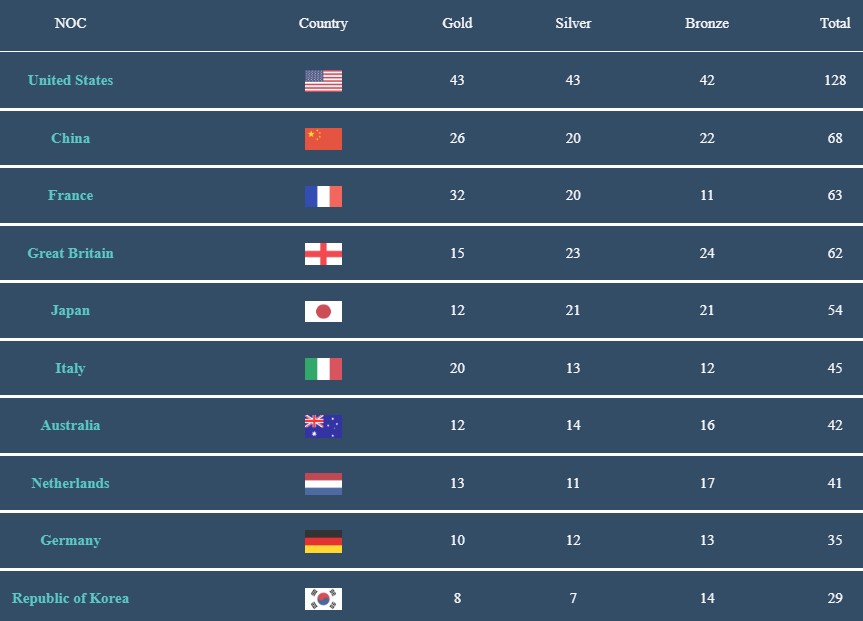This screenshot has height=621, width=863.
Task: Click the Australia flag icon
Action: tap(323, 426)
